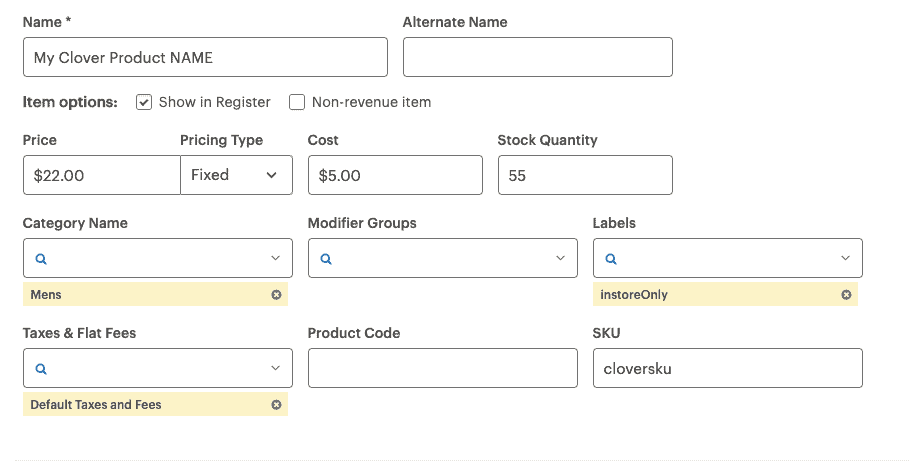
Task: Uncheck the Show in Register checkbox
Action: click(144, 102)
